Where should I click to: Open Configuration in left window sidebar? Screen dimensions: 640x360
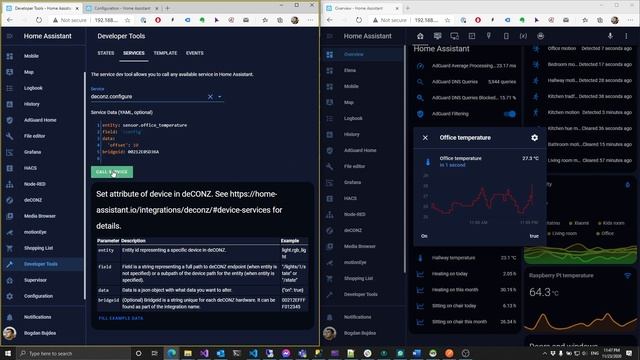(x=43, y=296)
